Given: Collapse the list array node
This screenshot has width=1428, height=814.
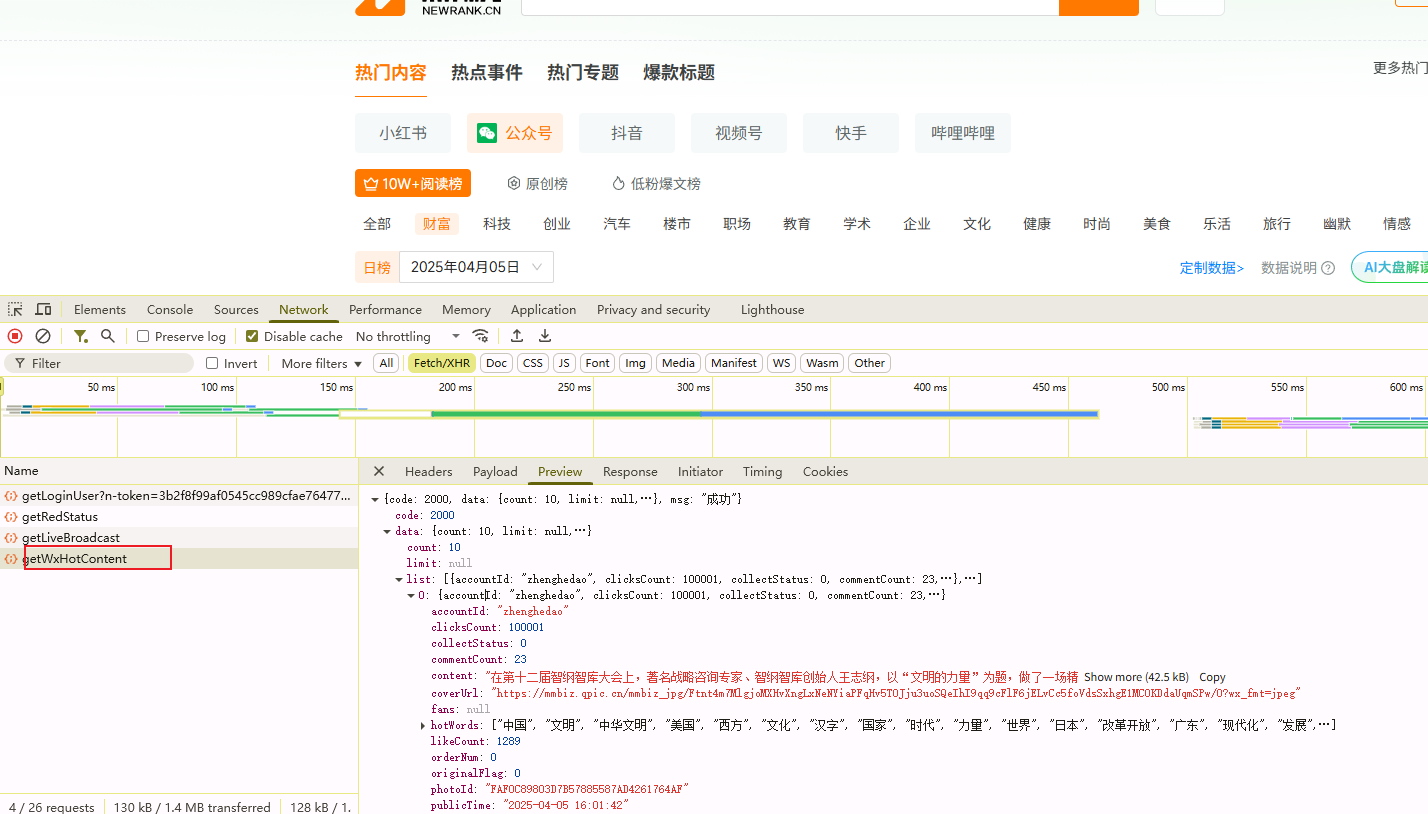Looking at the screenshot, I should 399,579.
